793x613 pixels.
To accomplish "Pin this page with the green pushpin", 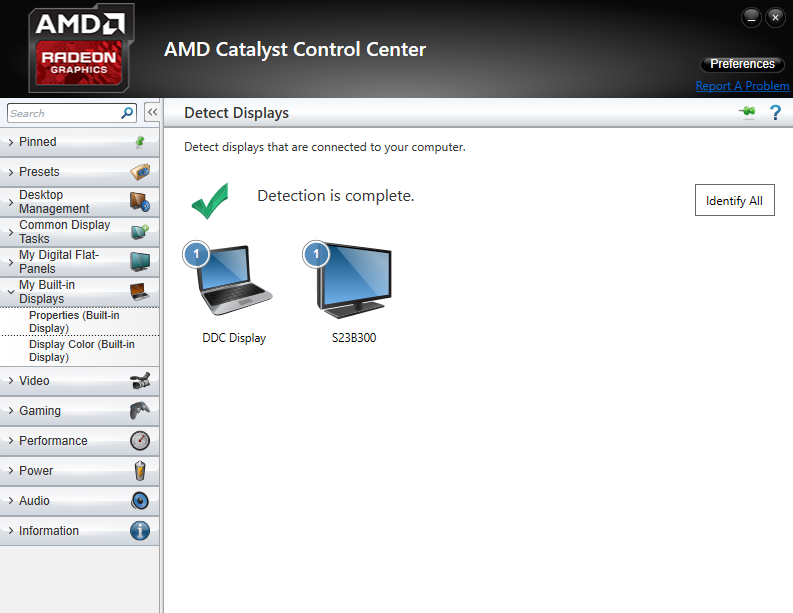I will coord(747,111).
